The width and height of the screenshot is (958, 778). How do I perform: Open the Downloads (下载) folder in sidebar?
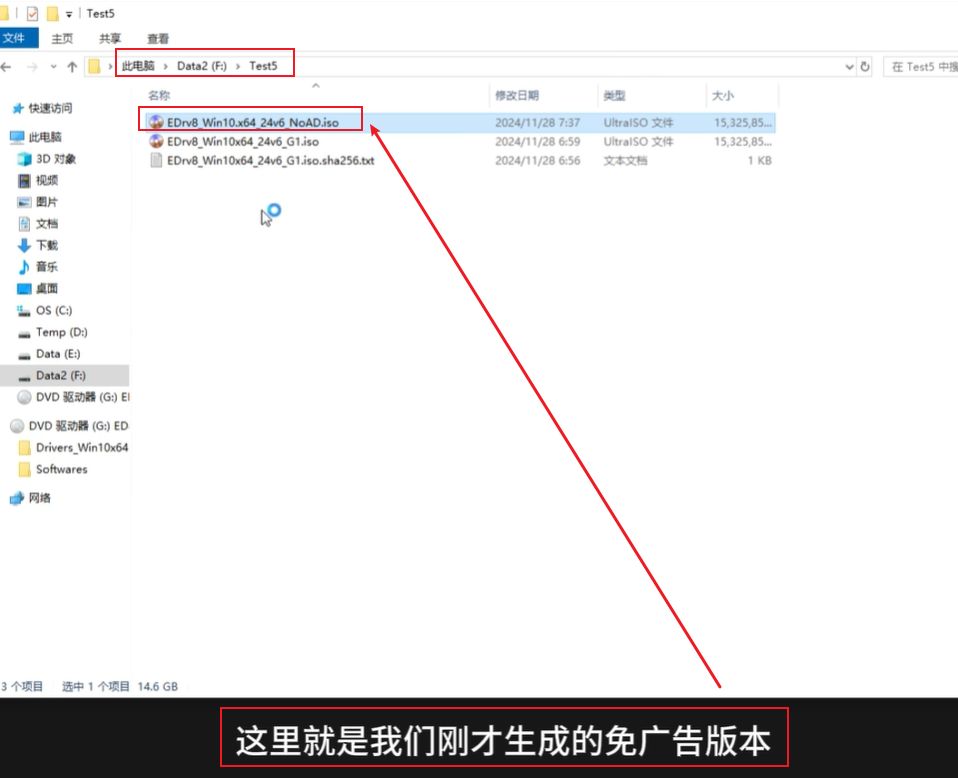coord(46,245)
